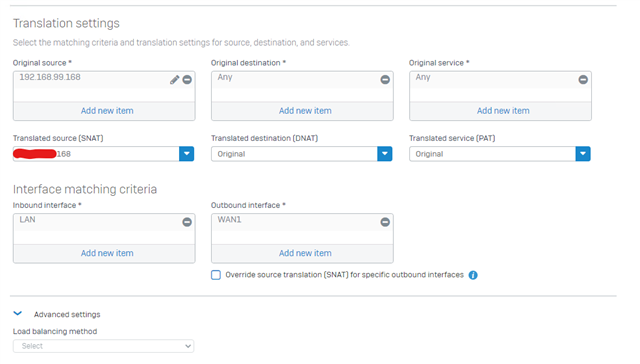
Task: Open Translated source (SNAT) dropdown
Action: [187, 154]
